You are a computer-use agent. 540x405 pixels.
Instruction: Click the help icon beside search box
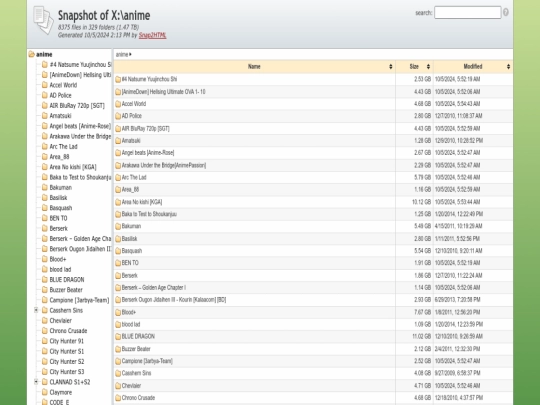506,12
